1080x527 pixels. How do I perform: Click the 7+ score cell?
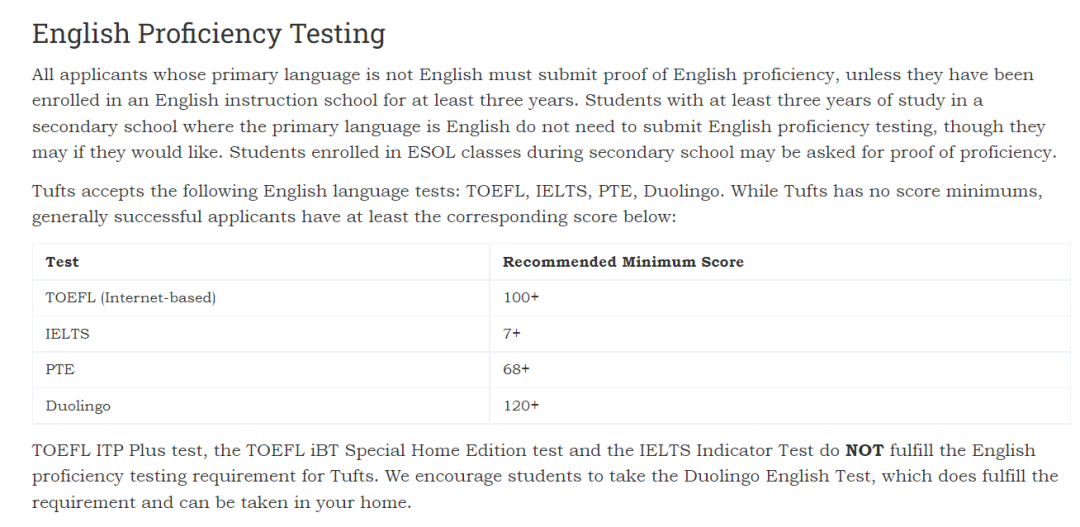[780, 333]
